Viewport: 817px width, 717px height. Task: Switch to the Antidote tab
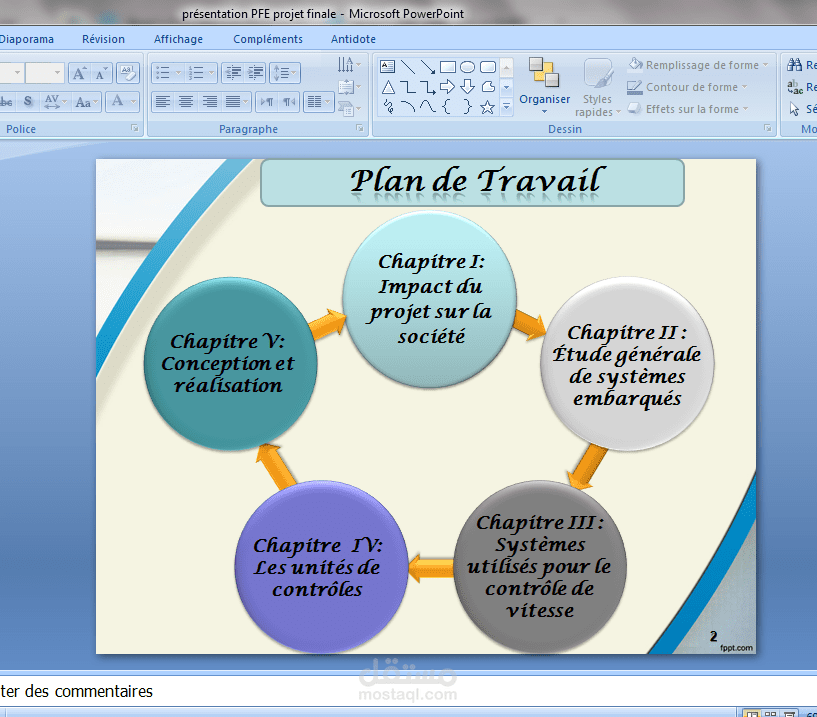pos(353,39)
